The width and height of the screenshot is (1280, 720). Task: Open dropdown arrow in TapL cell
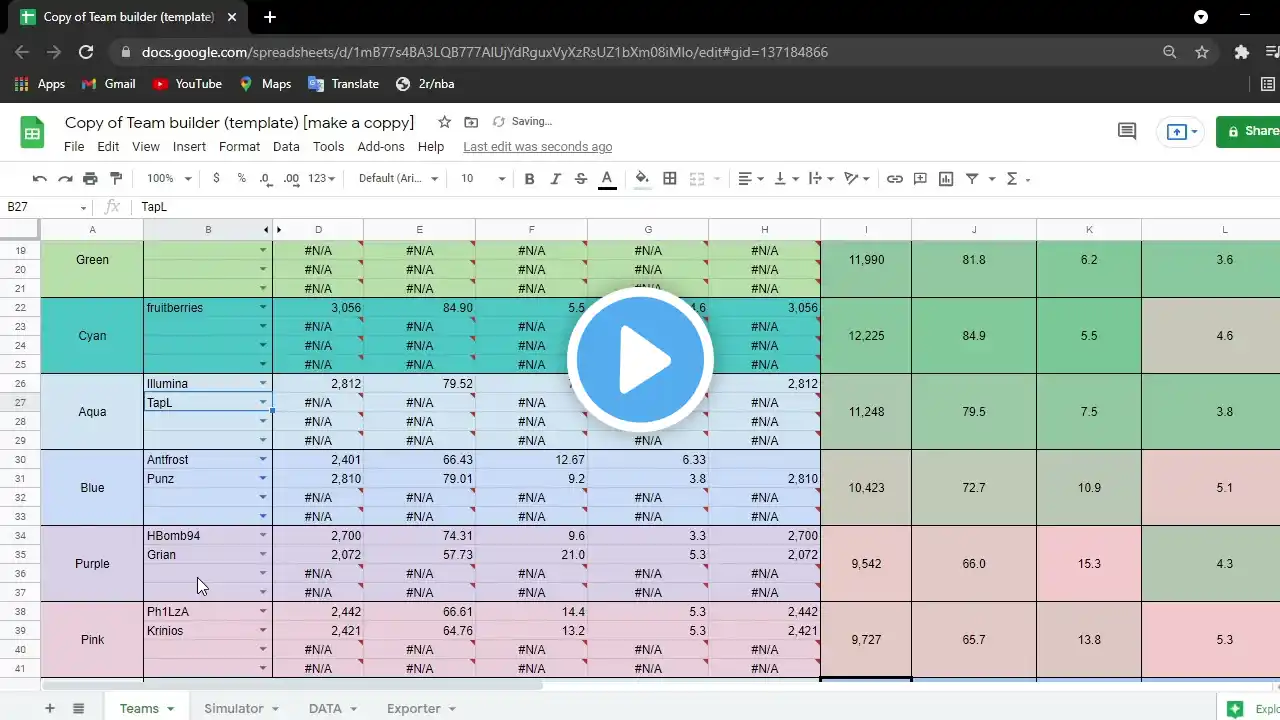click(263, 402)
